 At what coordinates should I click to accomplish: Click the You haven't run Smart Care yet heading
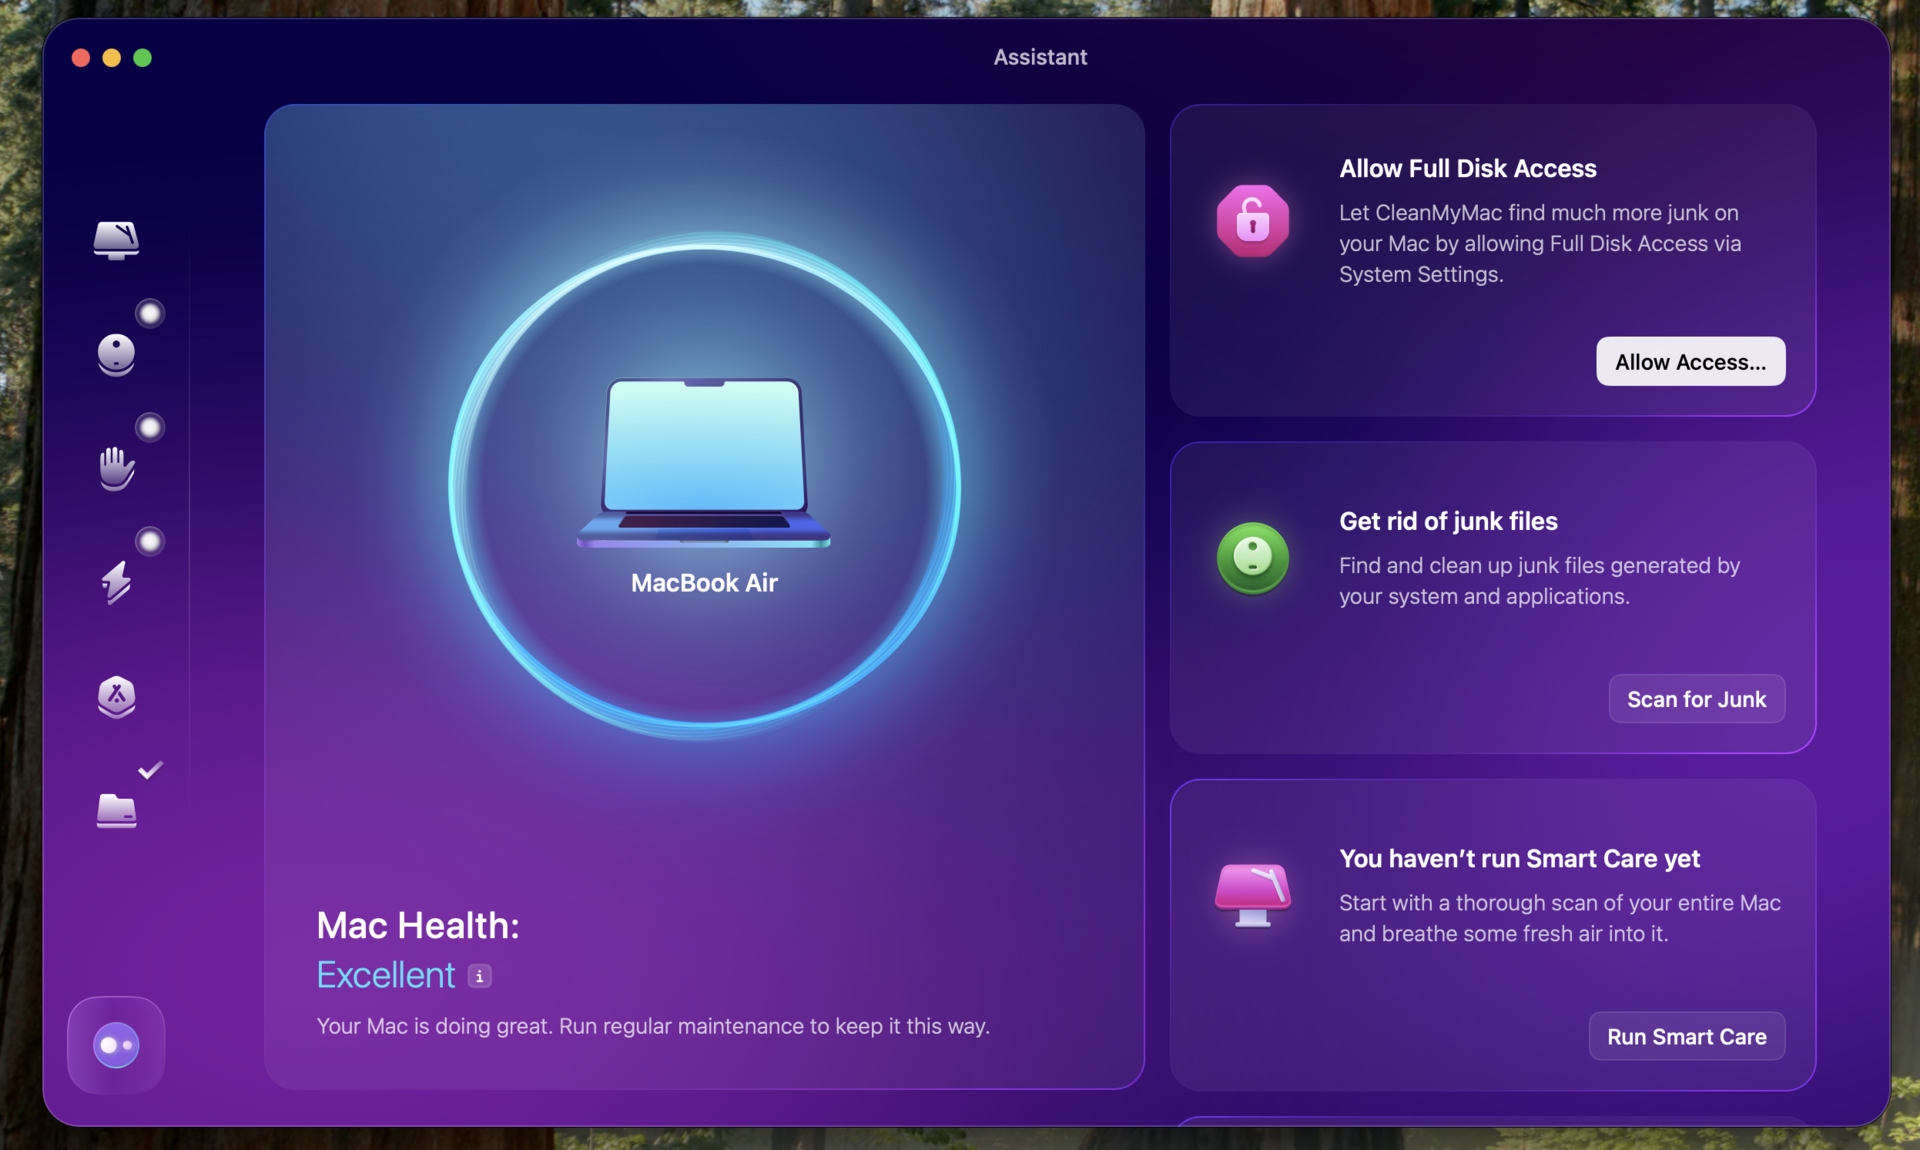[1519, 859]
